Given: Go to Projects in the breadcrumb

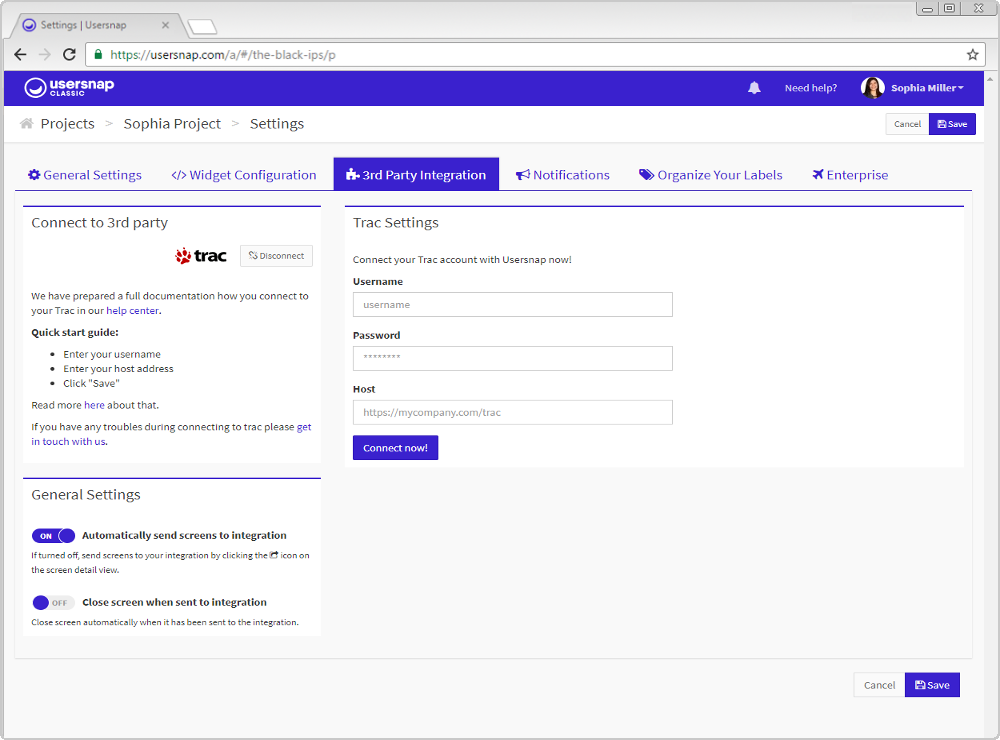Looking at the screenshot, I should click(68, 124).
